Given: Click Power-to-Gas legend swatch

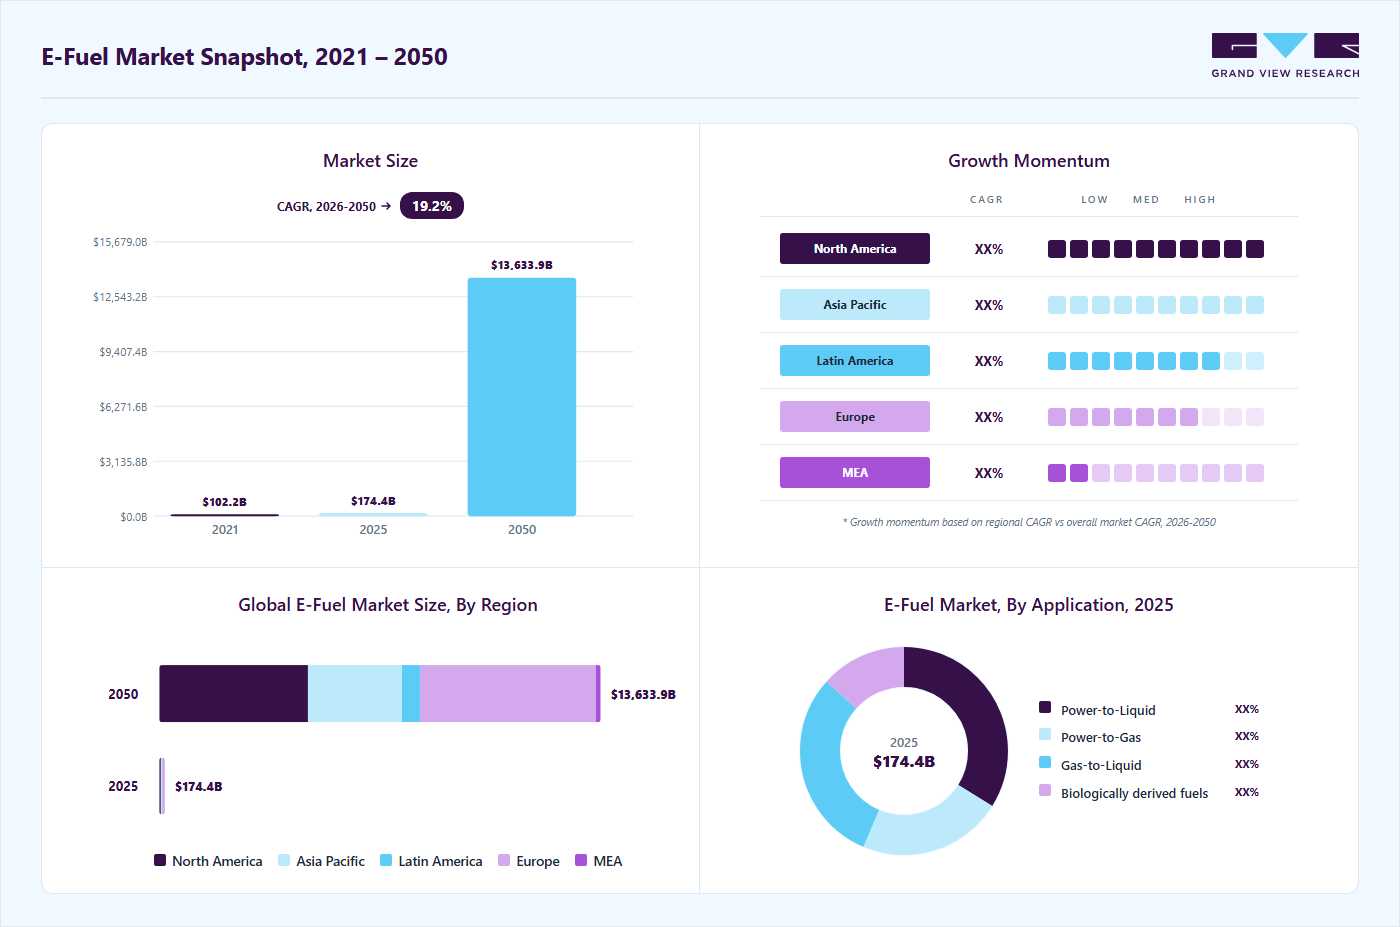Looking at the screenshot, I should pyautogui.click(x=1045, y=734).
